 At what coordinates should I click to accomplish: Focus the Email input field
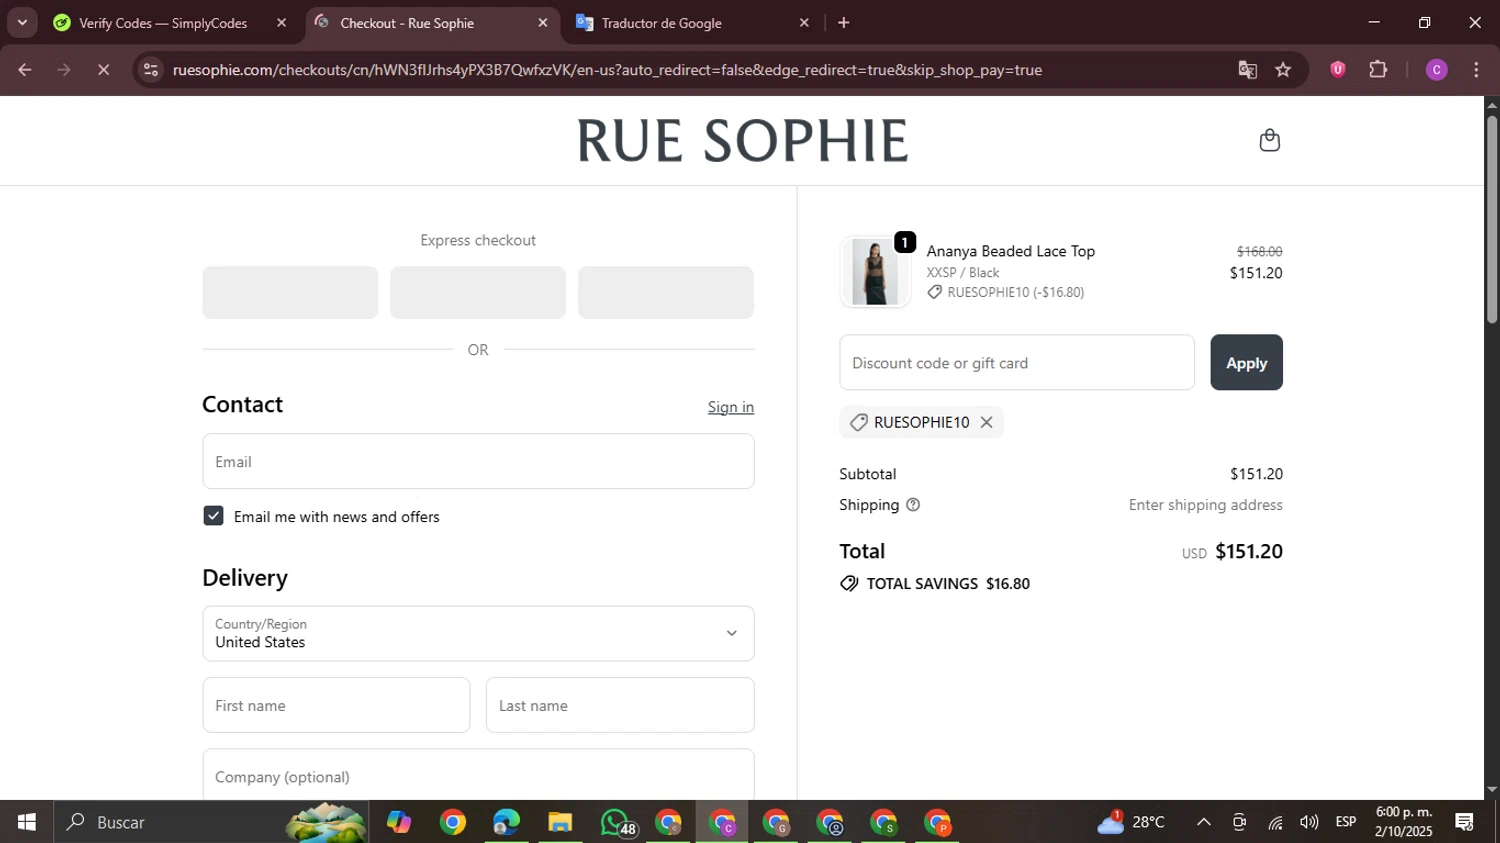pyautogui.click(x=478, y=461)
